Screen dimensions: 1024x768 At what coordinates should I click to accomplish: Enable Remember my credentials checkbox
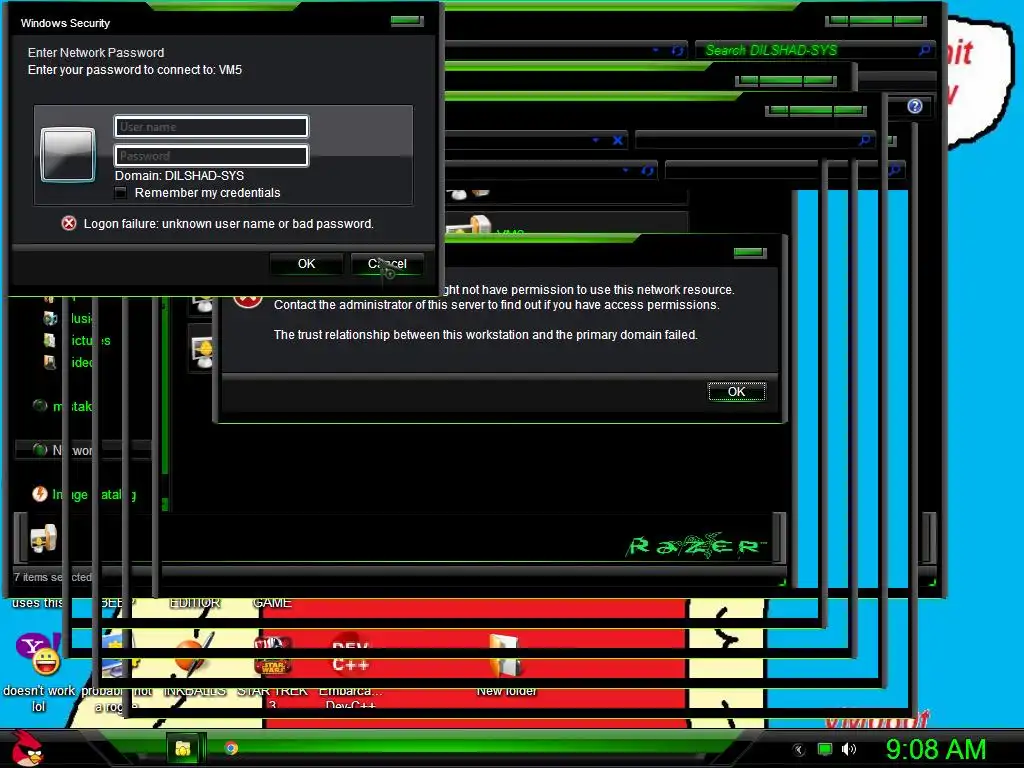[121, 193]
